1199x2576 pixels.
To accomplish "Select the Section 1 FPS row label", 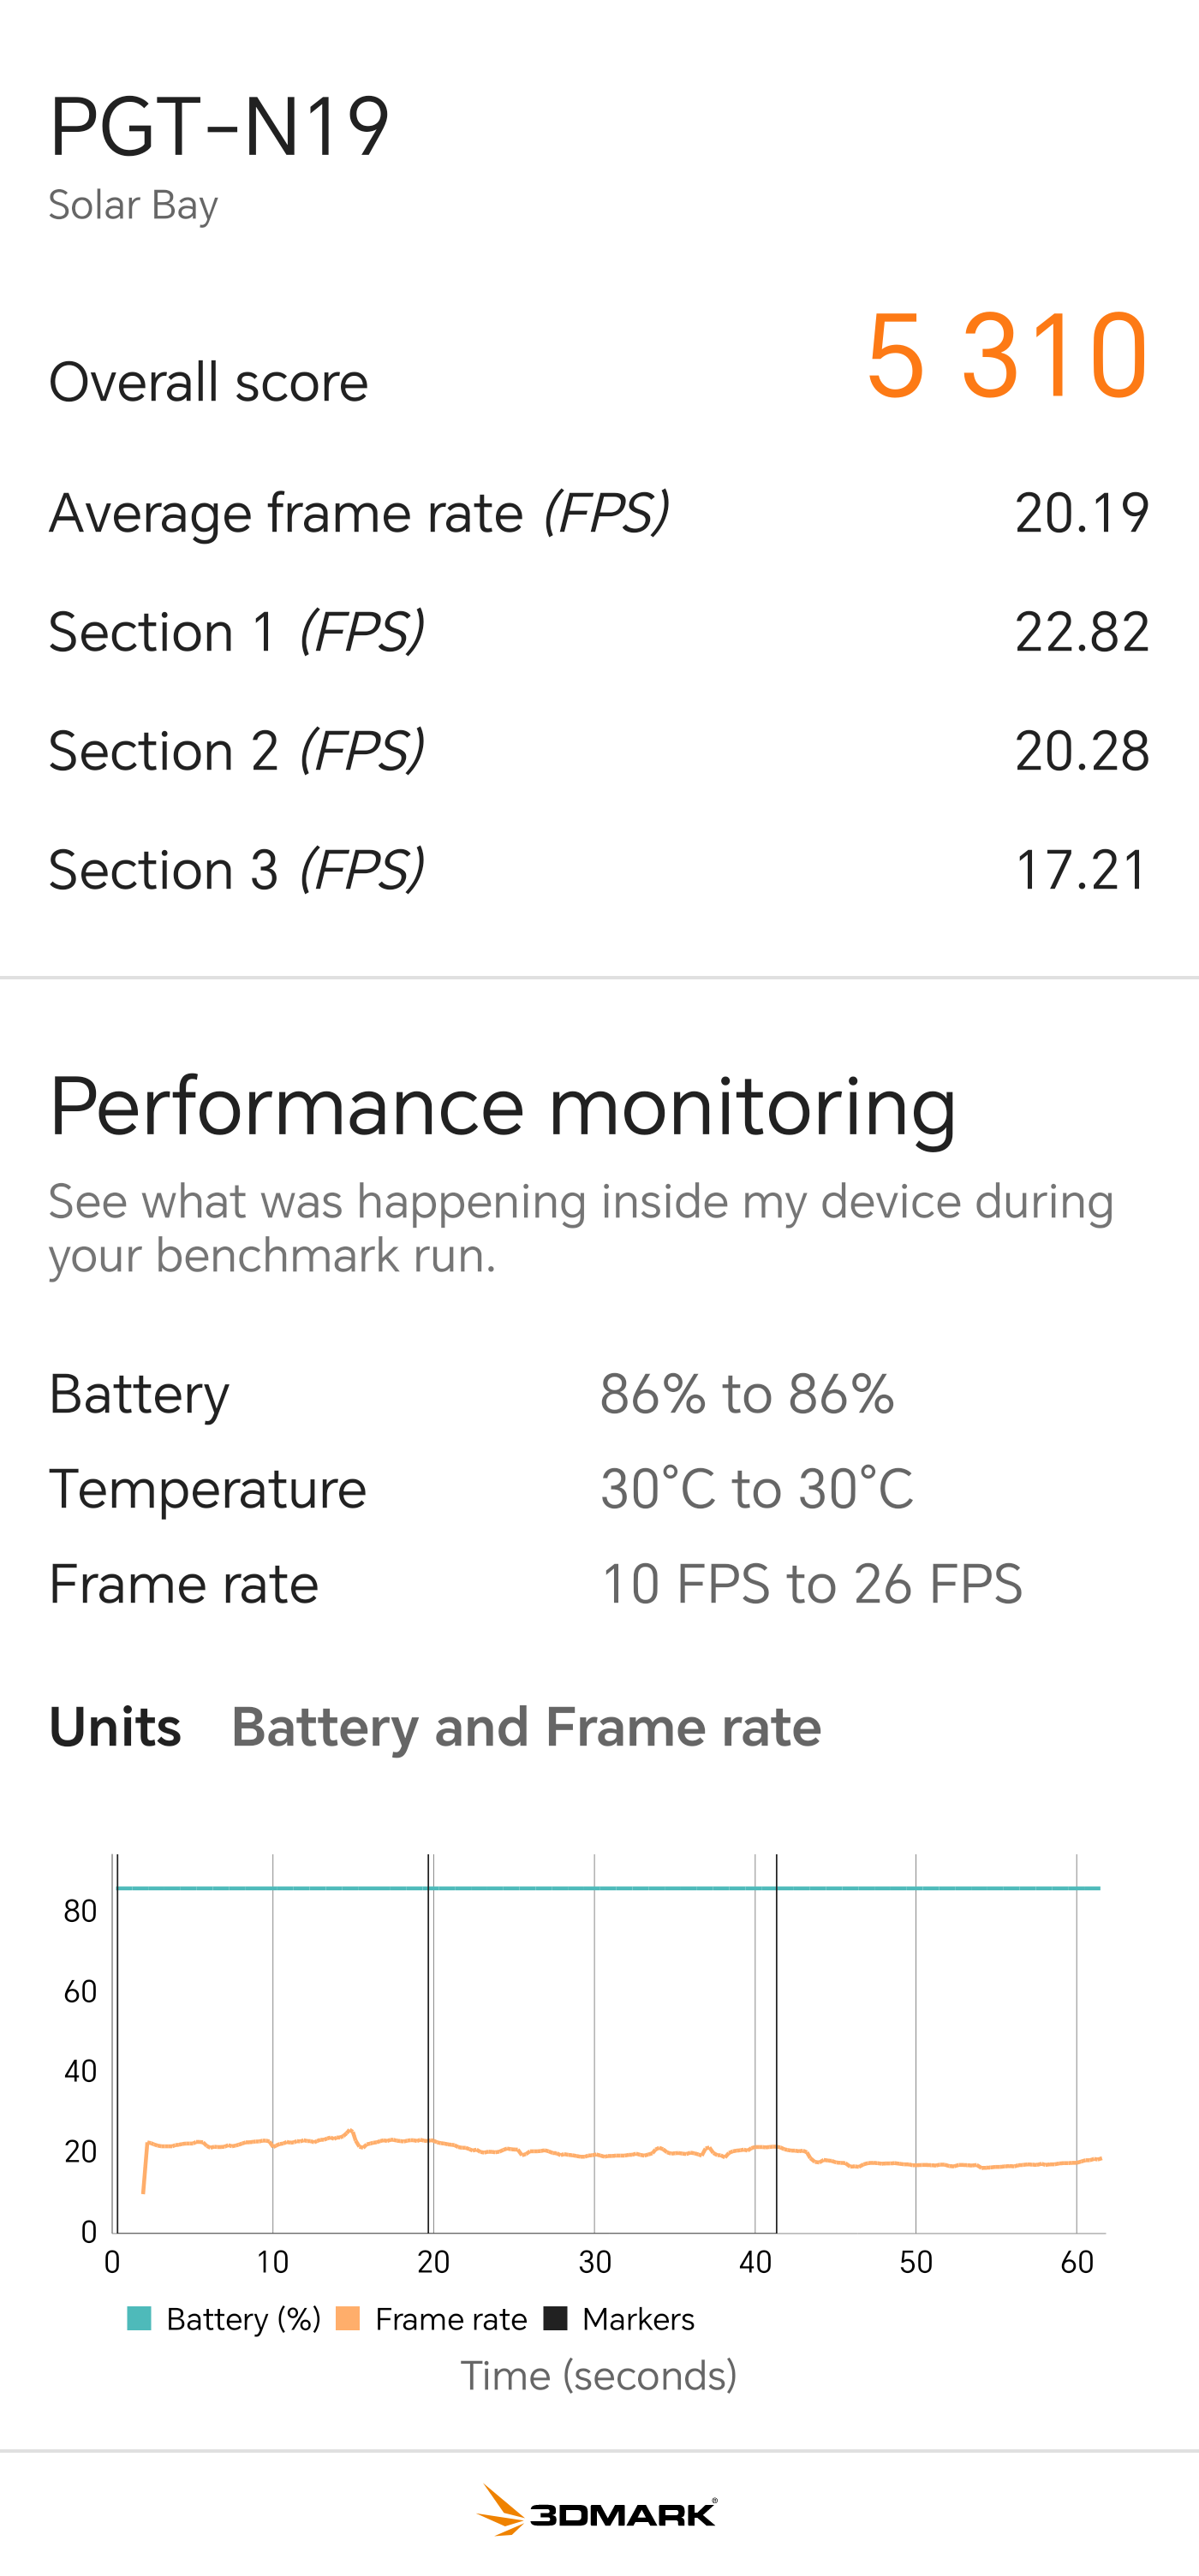I will tap(237, 632).
